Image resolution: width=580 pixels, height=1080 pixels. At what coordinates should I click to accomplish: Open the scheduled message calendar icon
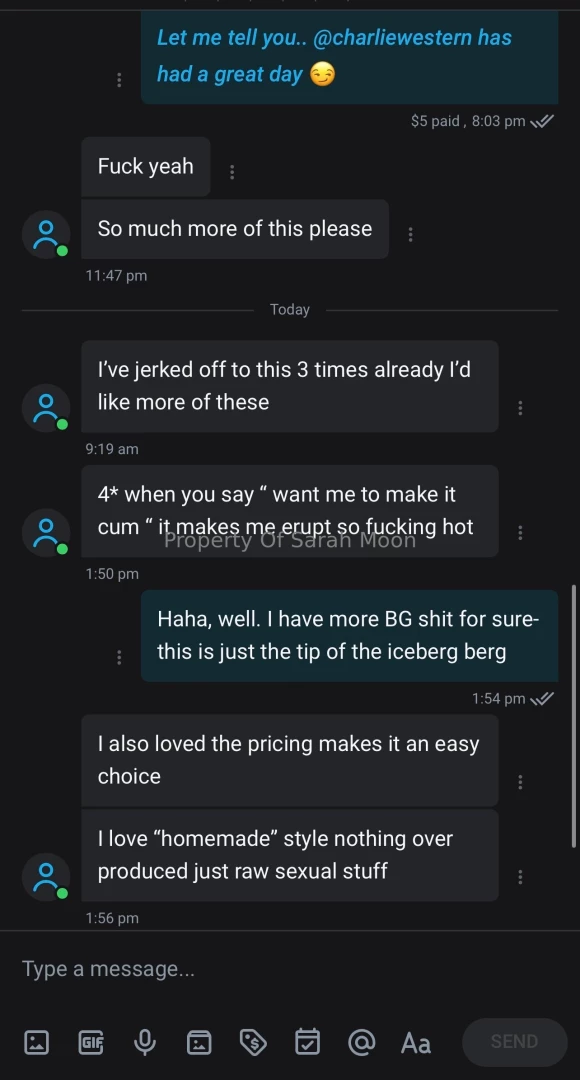307,1042
